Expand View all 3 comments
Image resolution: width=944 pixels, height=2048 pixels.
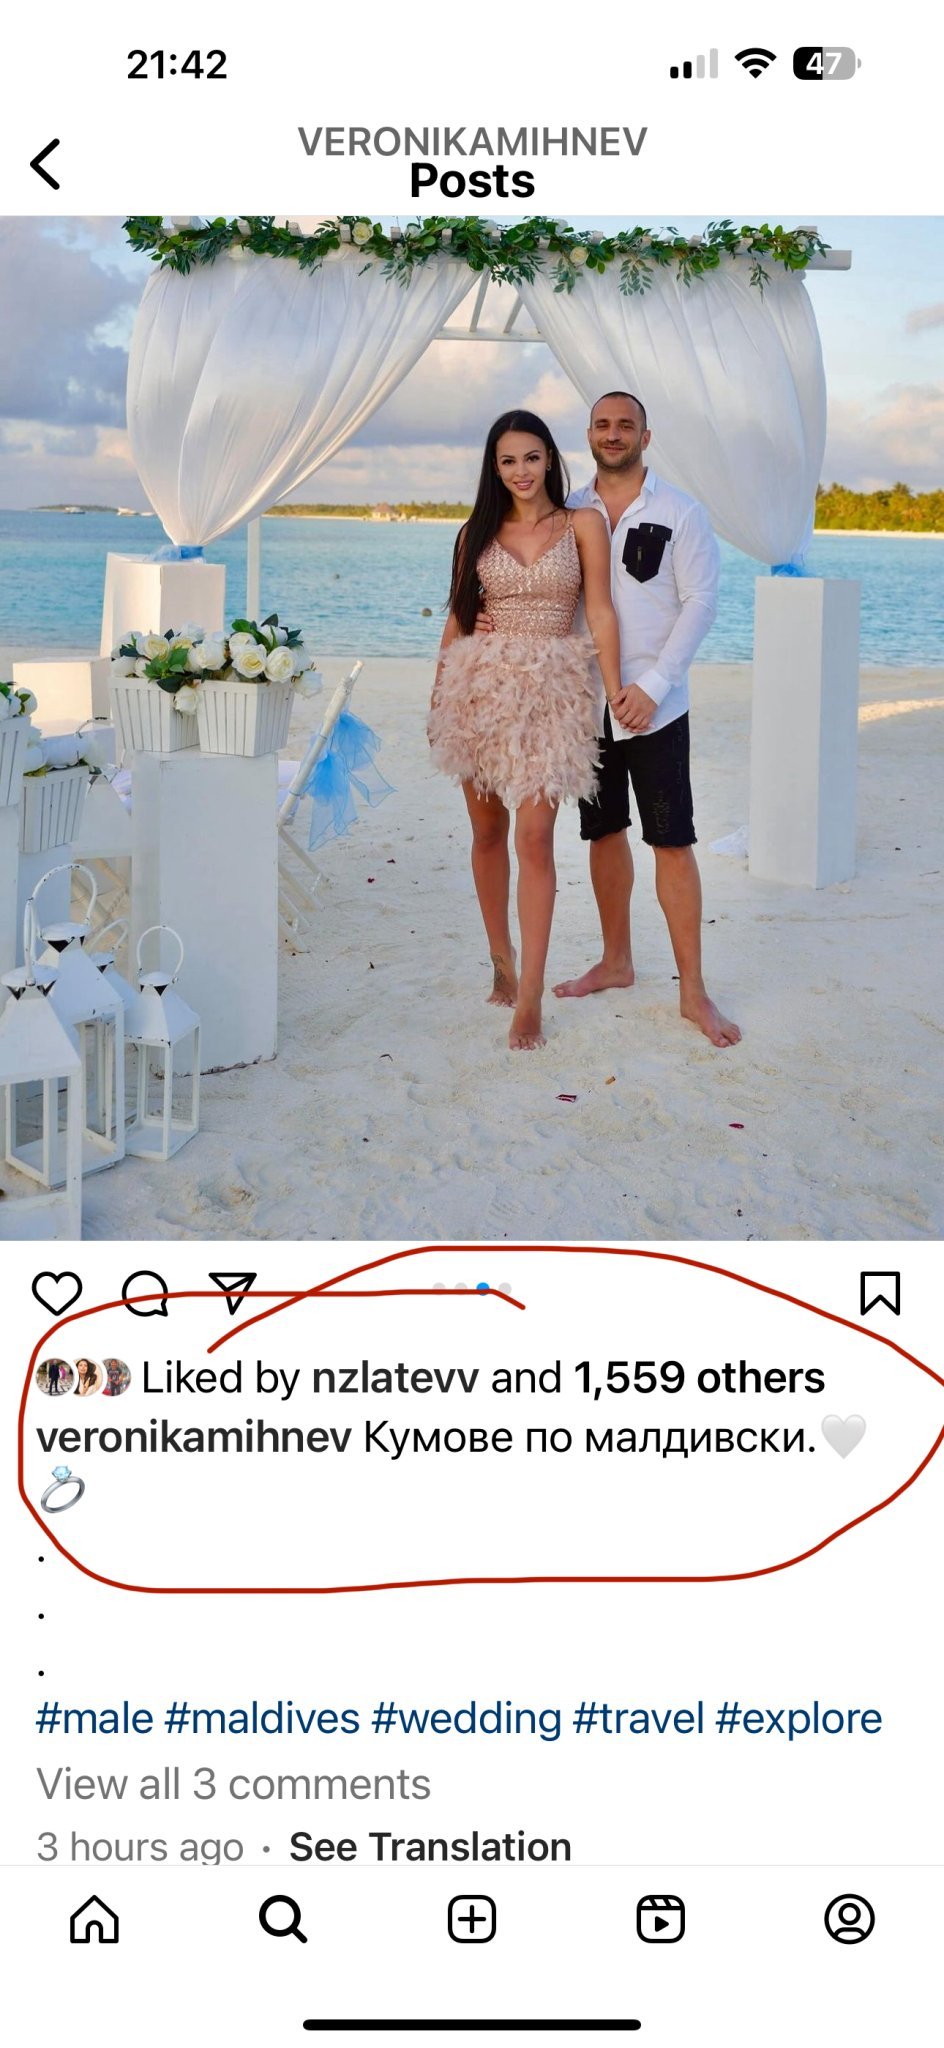coord(234,1784)
